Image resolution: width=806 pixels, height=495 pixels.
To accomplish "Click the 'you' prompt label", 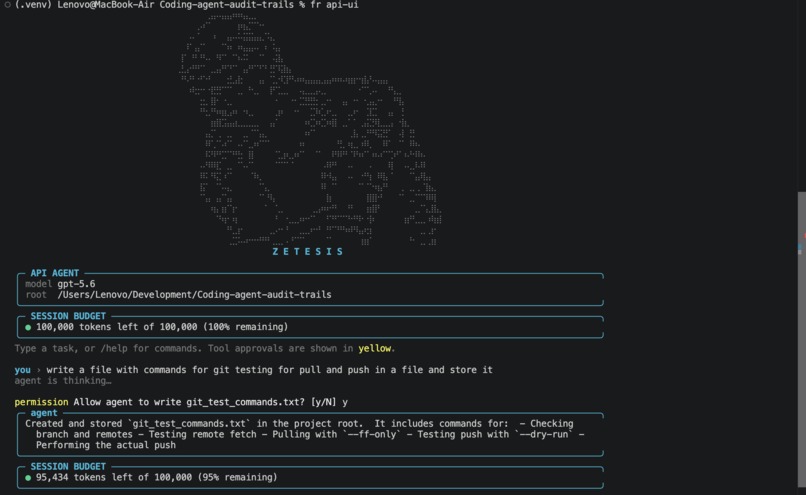I will point(23,370).
